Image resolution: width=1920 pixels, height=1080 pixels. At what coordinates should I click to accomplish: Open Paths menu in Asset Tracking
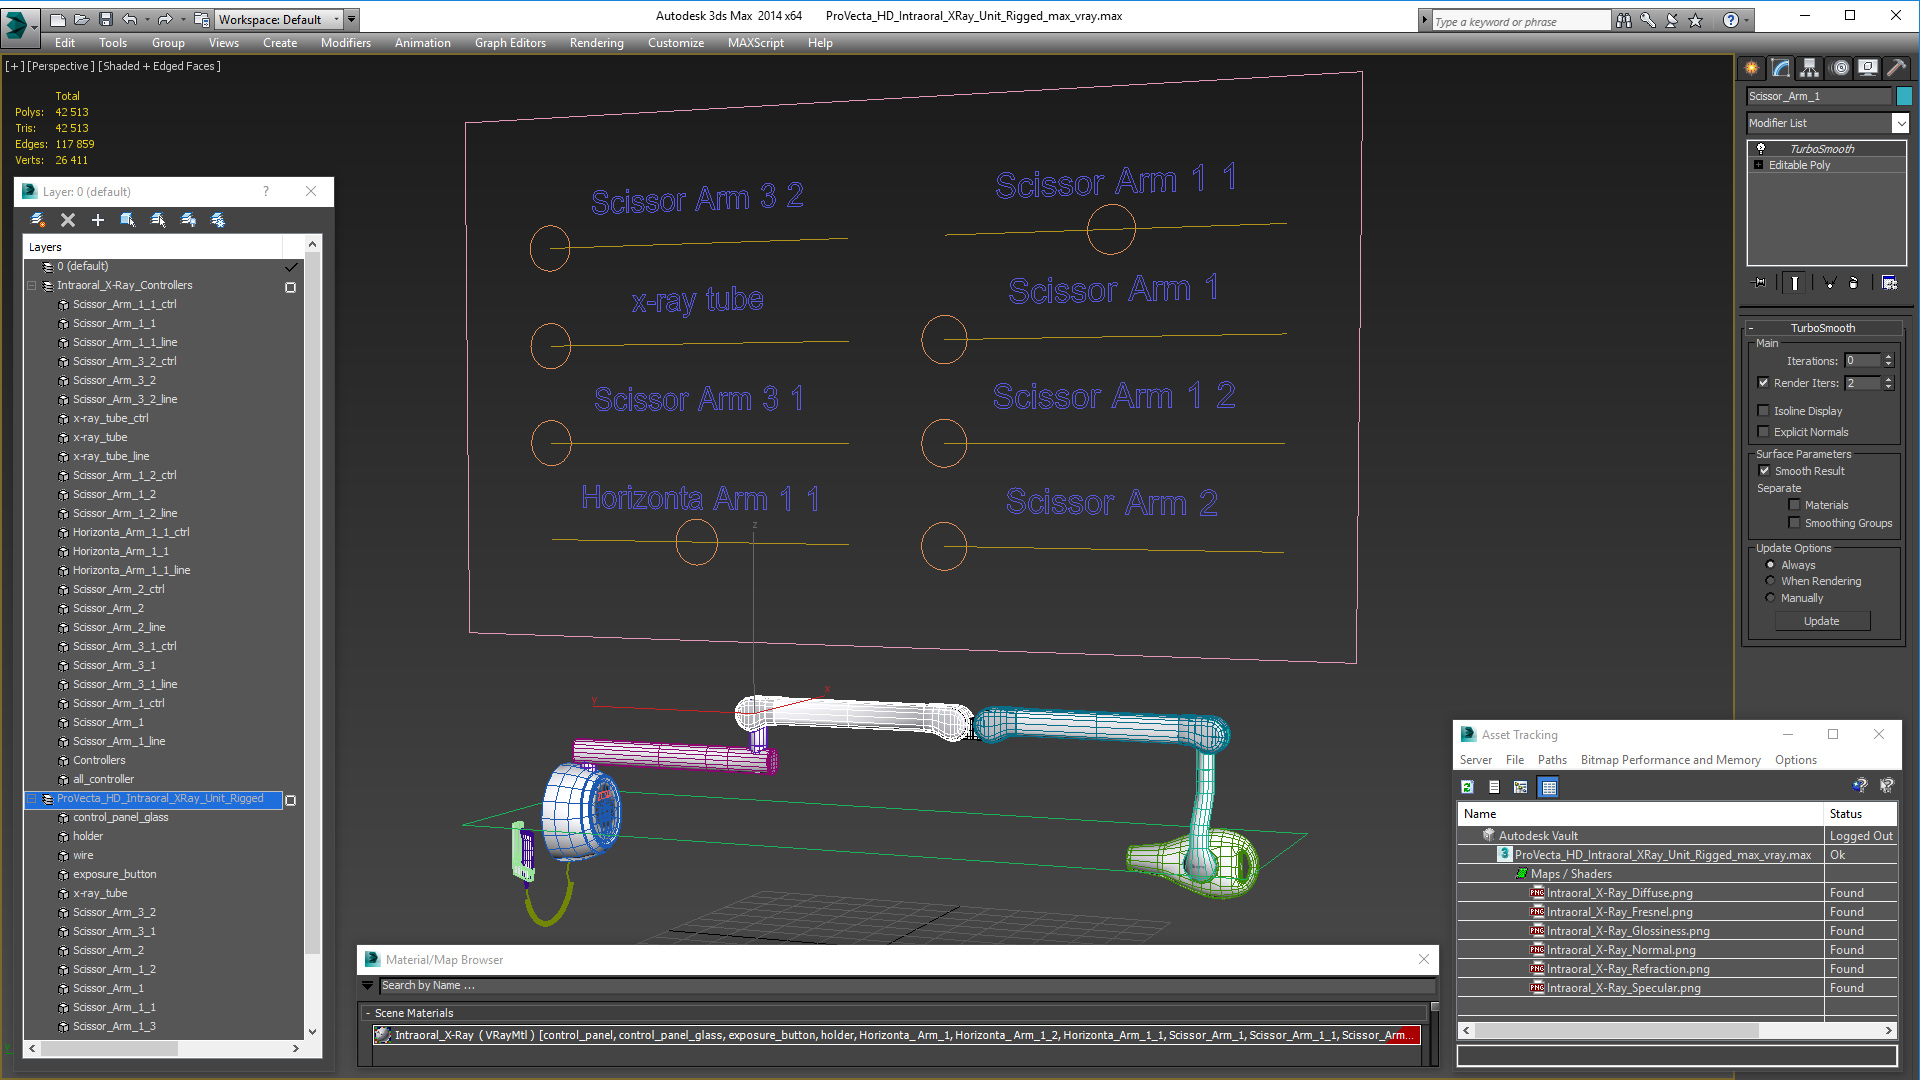click(1552, 760)
